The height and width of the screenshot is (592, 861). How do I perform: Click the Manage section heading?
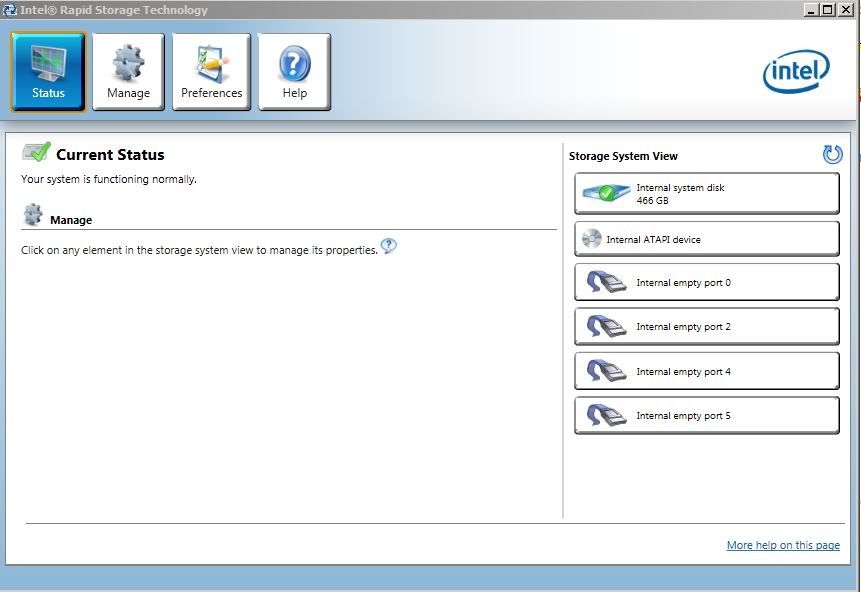tap(71, 220)
